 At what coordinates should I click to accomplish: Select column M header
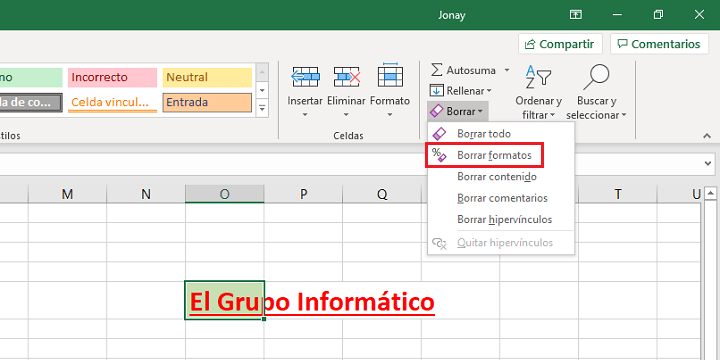pyautogui.click(x=68, y=194)
